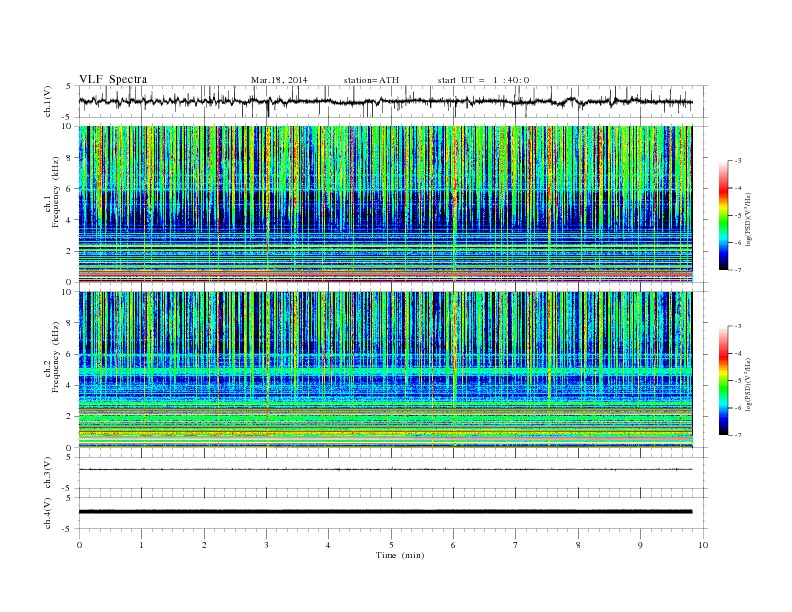This screenshot has height=612, width=792.
Task: Click the ch.2 "Frequency (kHz)" axis label
Action: click(x=56, y=357)
